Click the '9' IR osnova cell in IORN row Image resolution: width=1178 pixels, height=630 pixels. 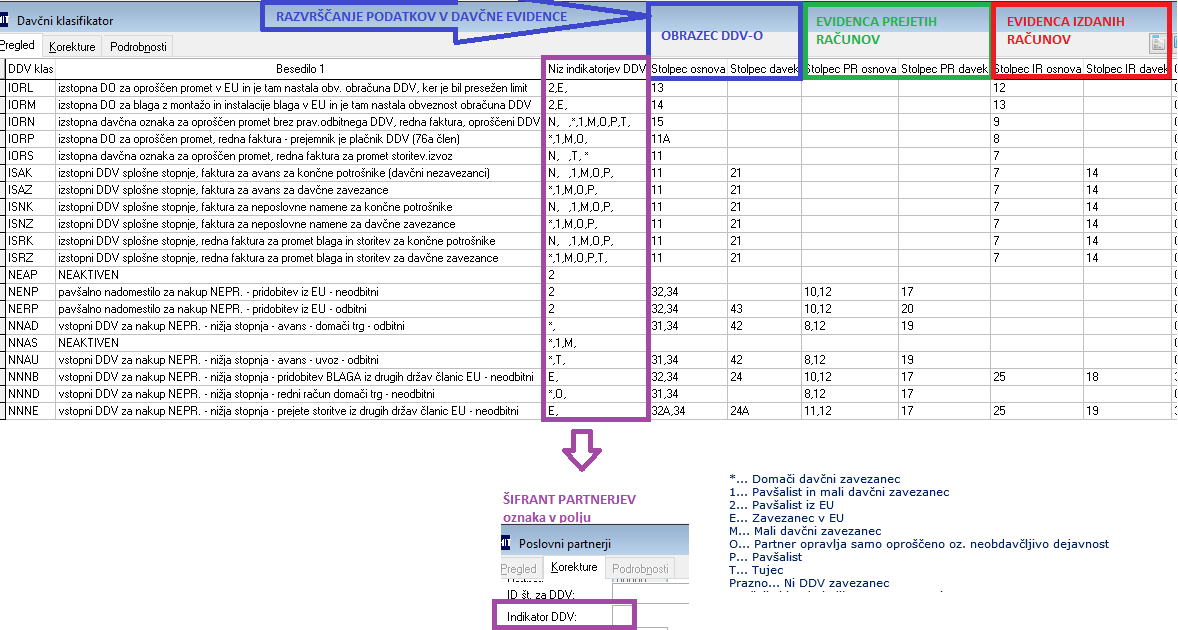[1038, 122]
